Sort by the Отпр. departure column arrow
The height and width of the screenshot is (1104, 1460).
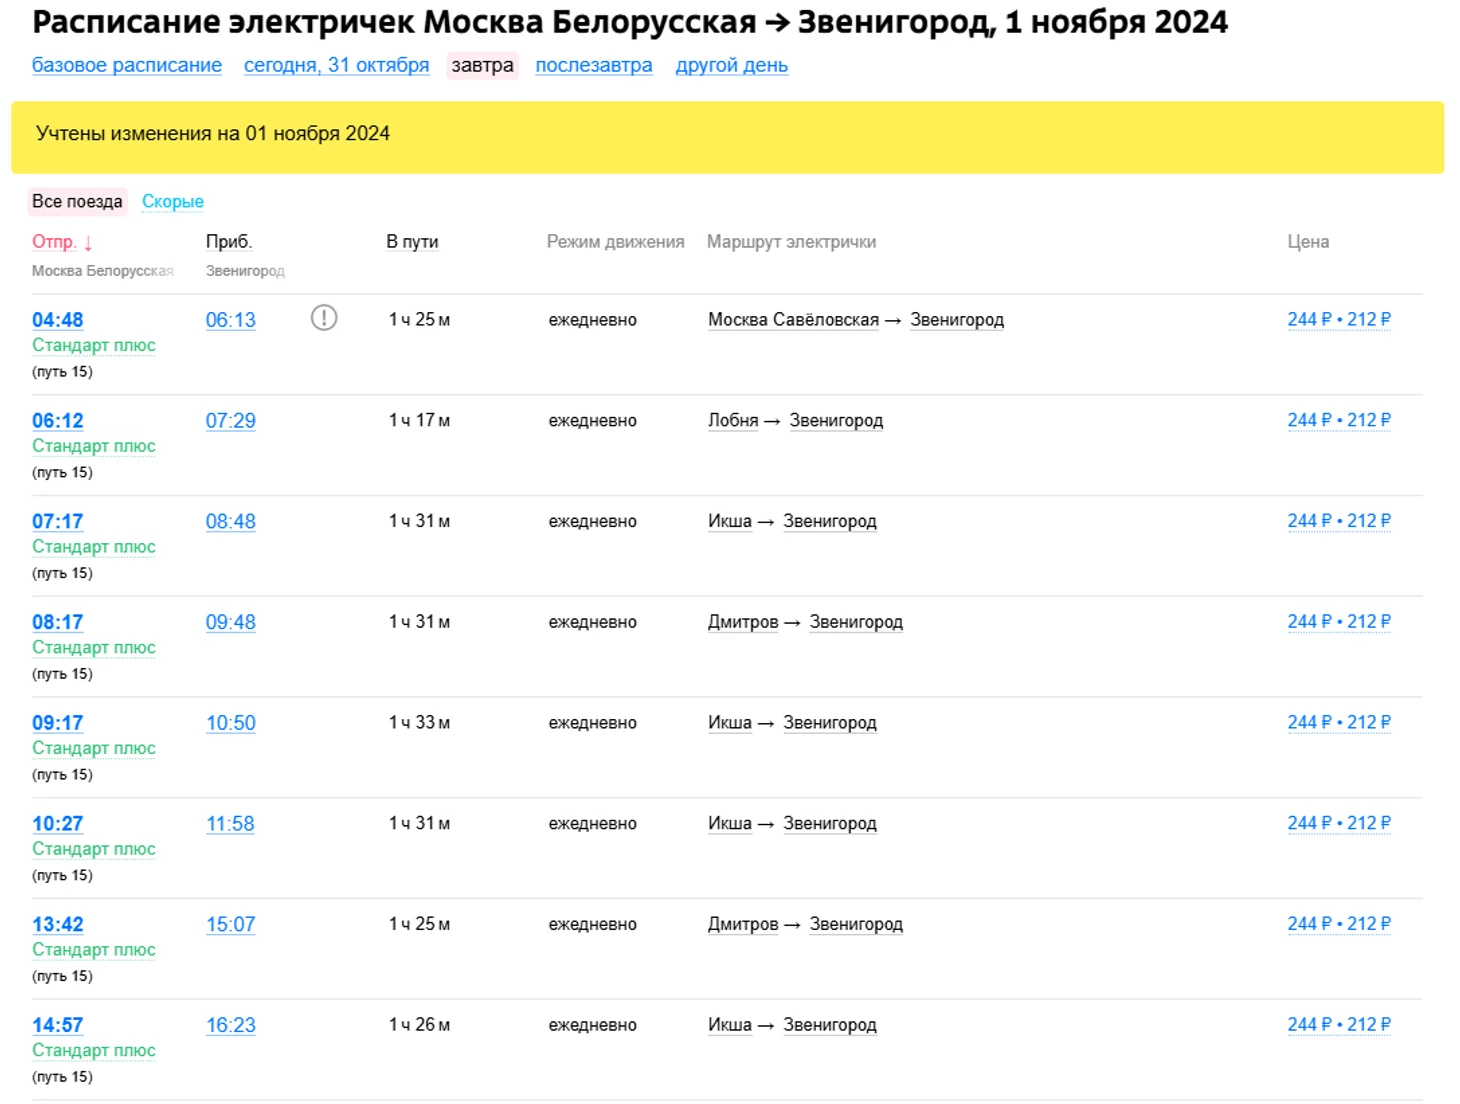(x=88, y=243)
